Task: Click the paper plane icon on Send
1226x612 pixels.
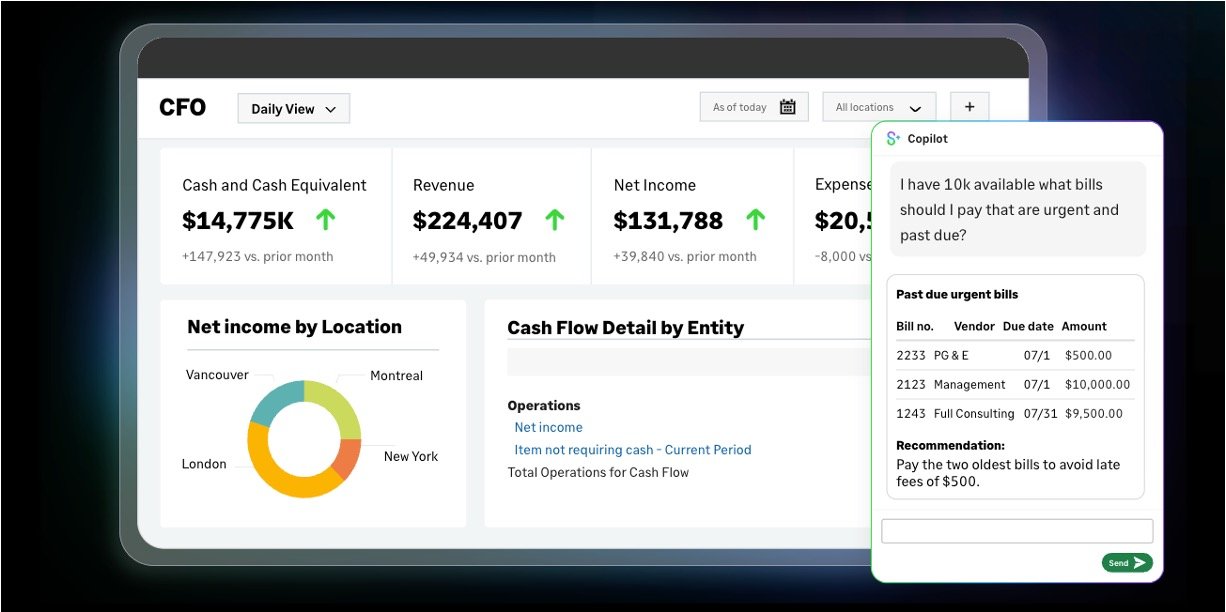Action: point(1140,563)
